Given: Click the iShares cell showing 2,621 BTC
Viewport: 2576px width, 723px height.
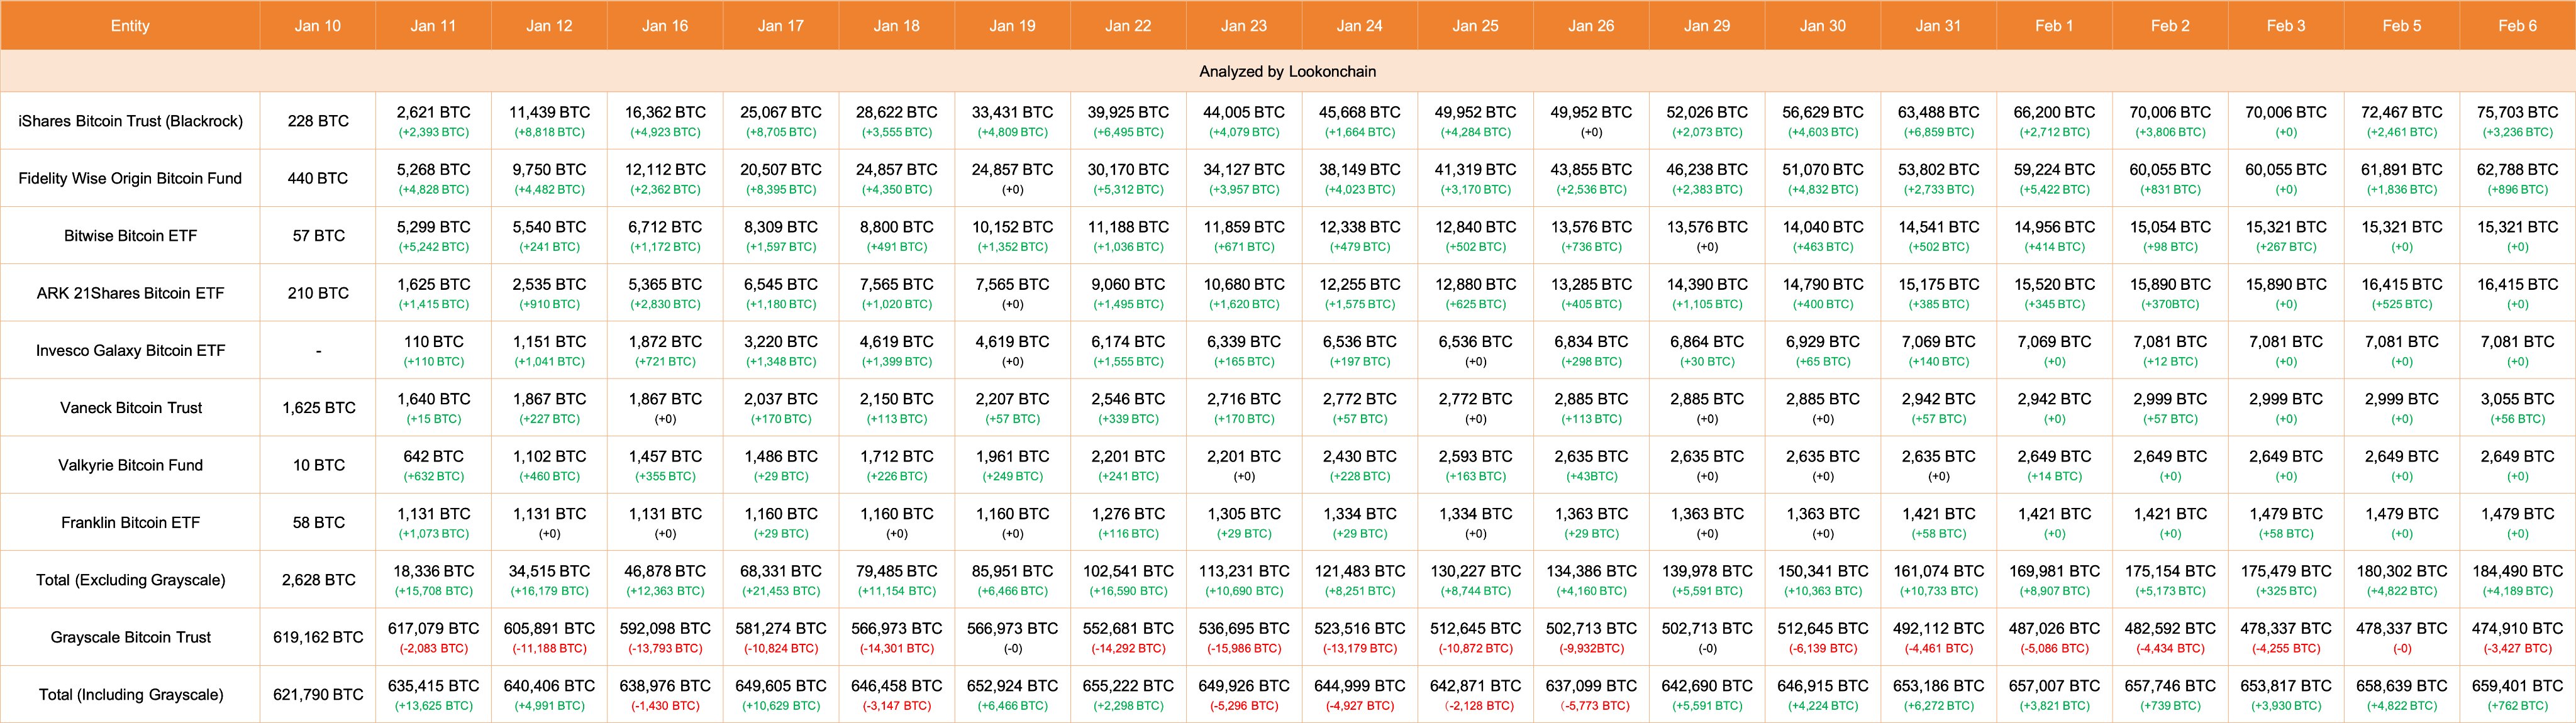Looking at the screenshot, I should [x=433, y=121].
